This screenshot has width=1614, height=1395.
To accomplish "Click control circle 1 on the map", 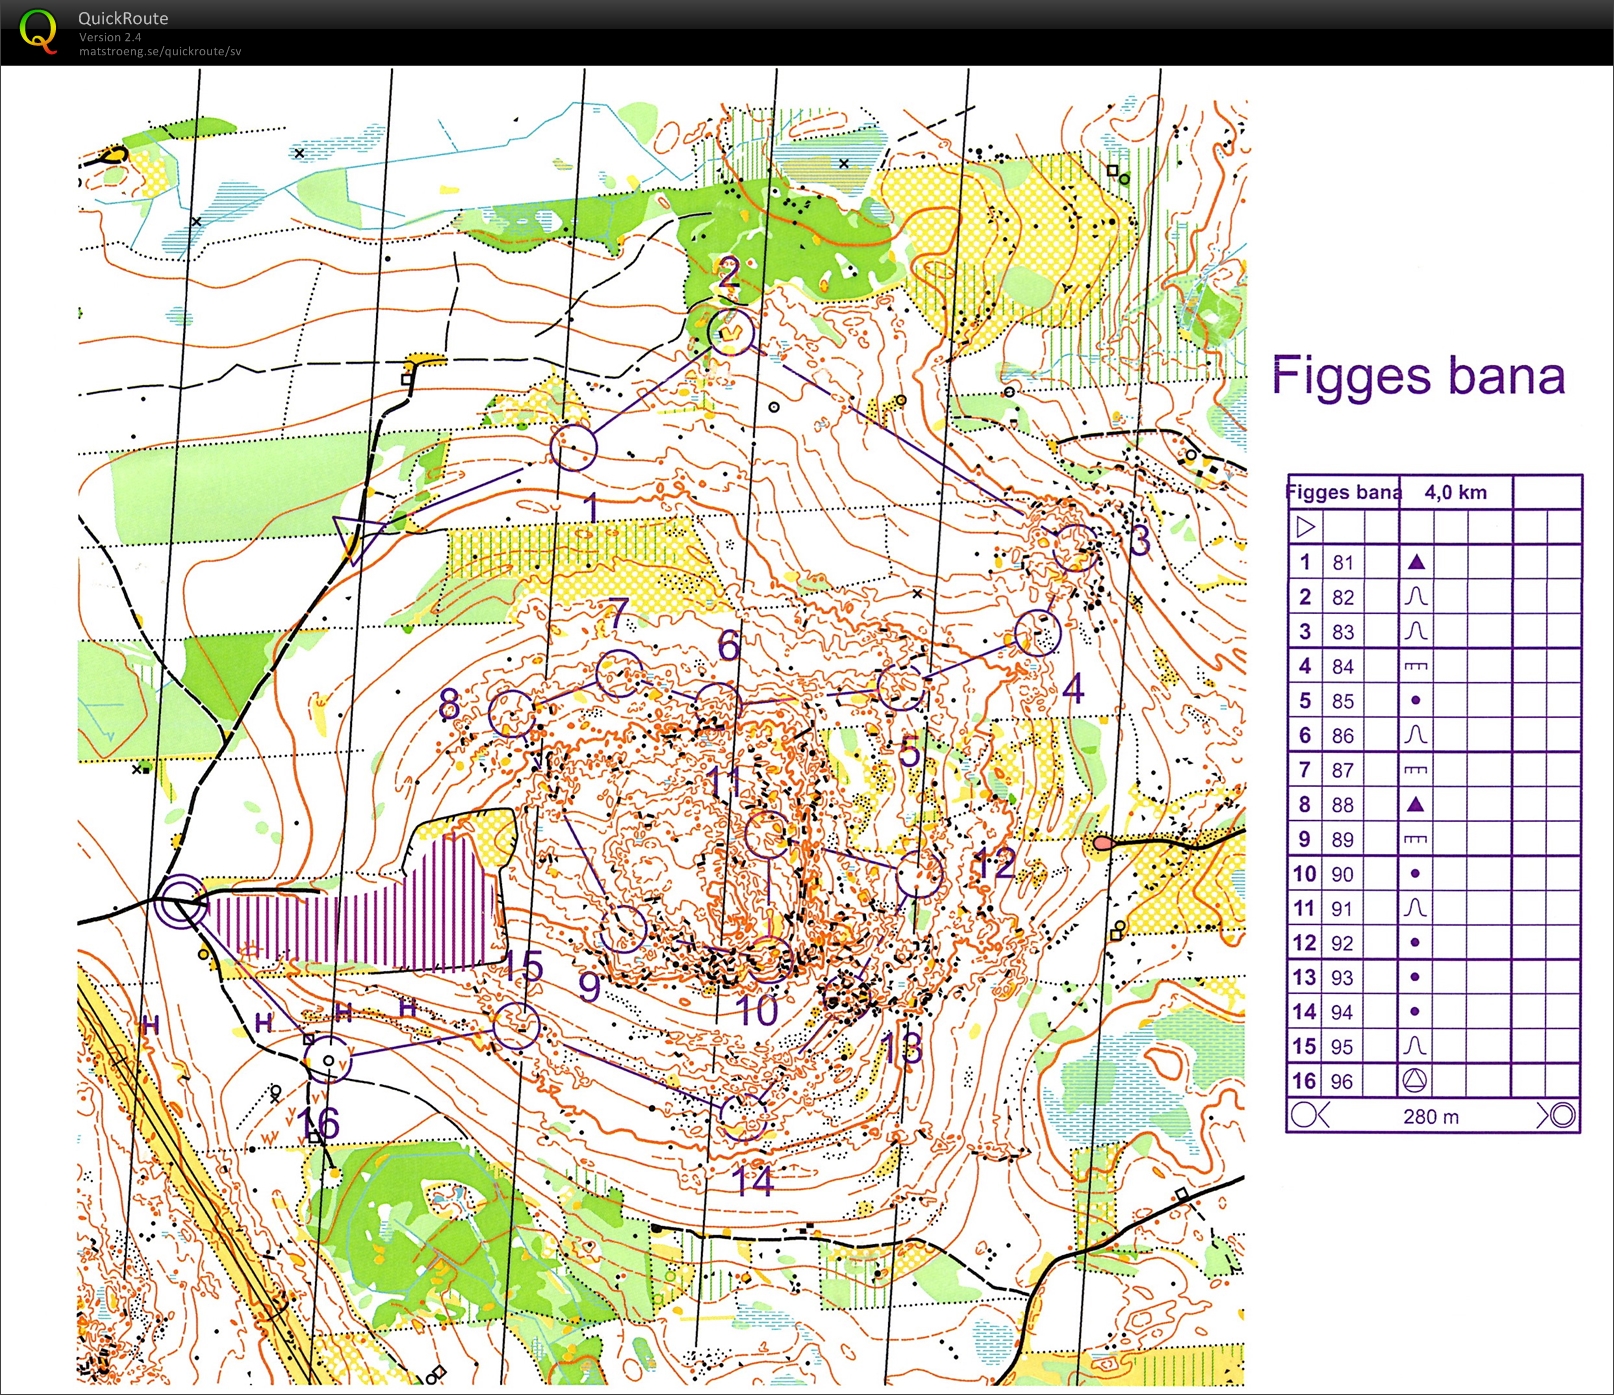I will (x=574, y=447).
